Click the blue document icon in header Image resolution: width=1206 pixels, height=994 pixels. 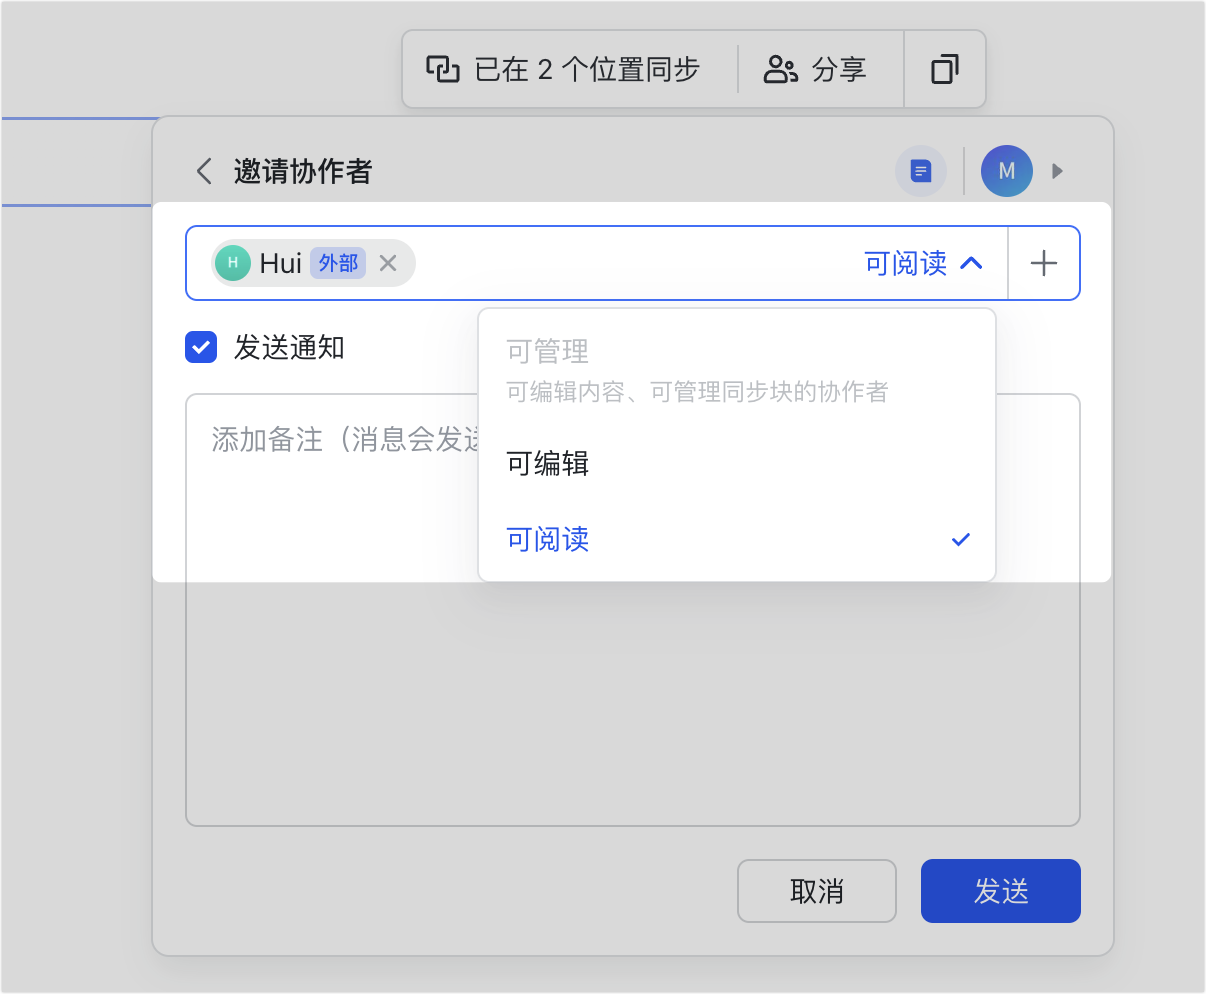[920, 171]
